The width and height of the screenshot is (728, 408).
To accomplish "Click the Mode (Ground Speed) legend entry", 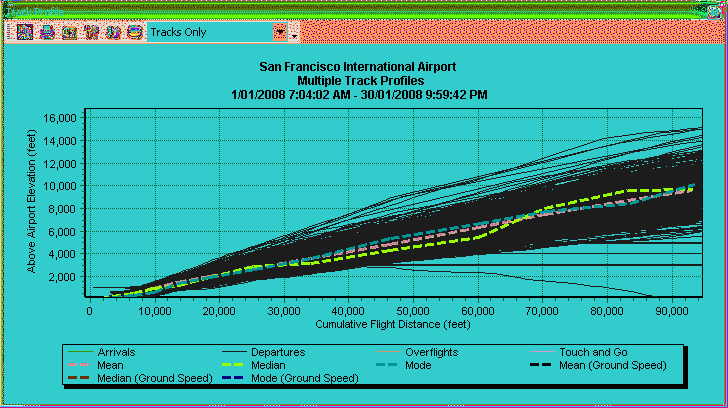I will tap(290, 378).
